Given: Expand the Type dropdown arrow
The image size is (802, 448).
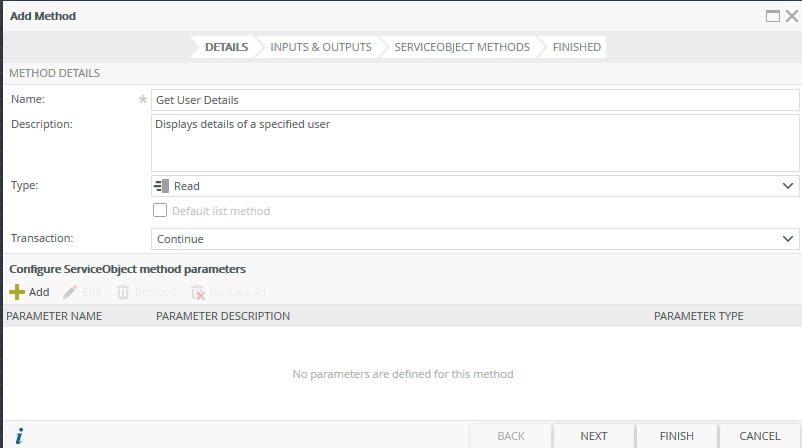Looking at the screenshot, I should click(787, 186).
